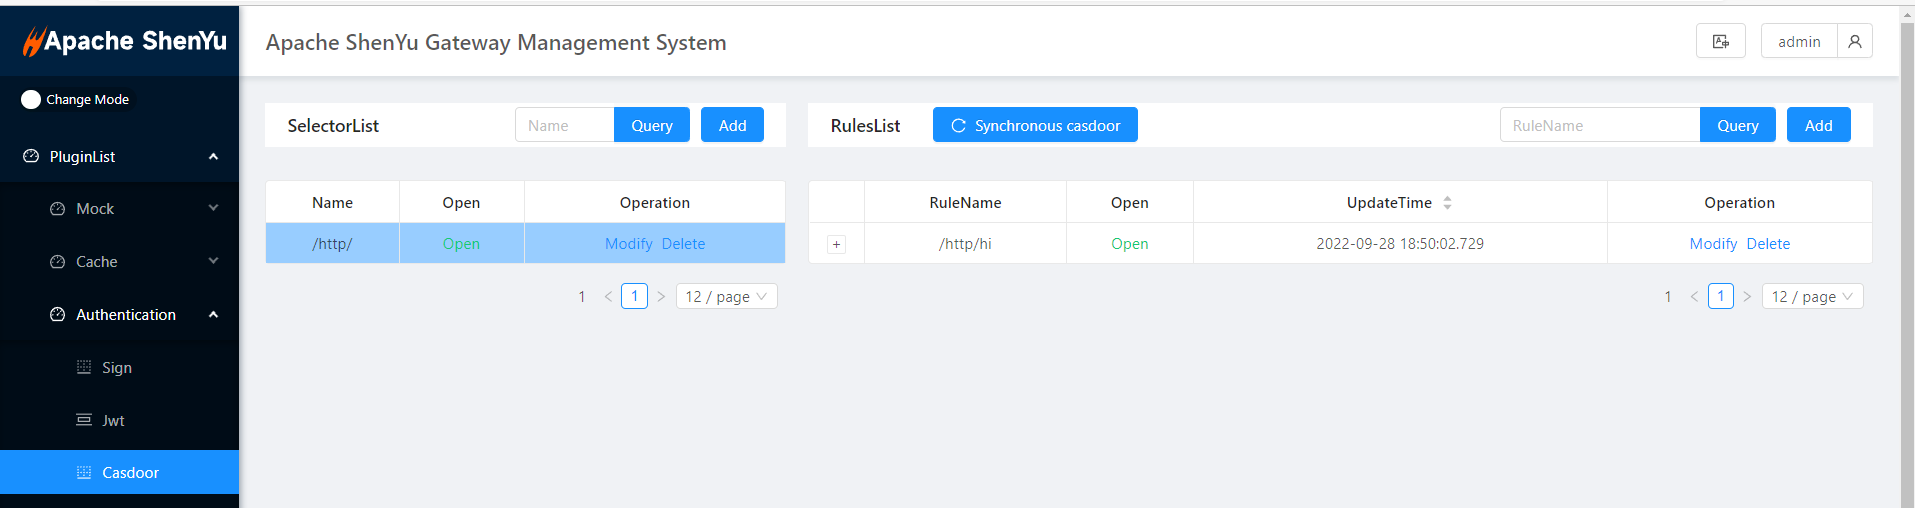This screenshot has width=1915, height=508.
Task: Expand the Cache menu item
Action: pyautogui.click(x=213, y=261)
